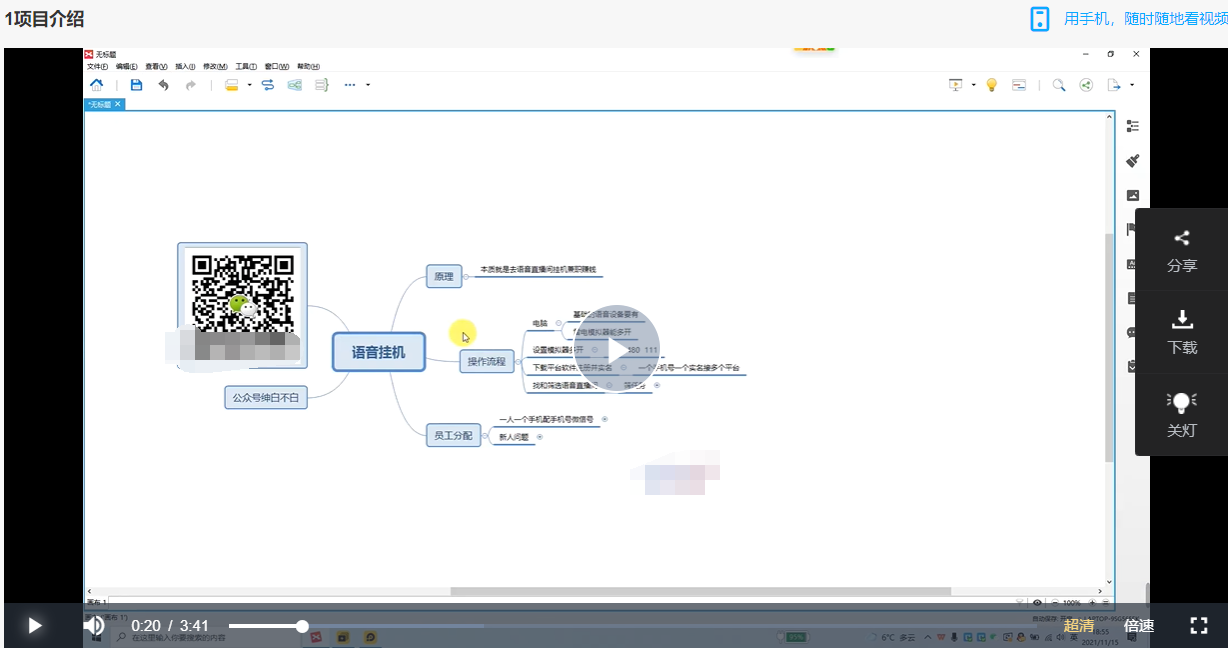The width and height of the screenshot is (1228, 648).
Task: Click the summary bracket icon in the toolbar
Action: click(322, 85)
